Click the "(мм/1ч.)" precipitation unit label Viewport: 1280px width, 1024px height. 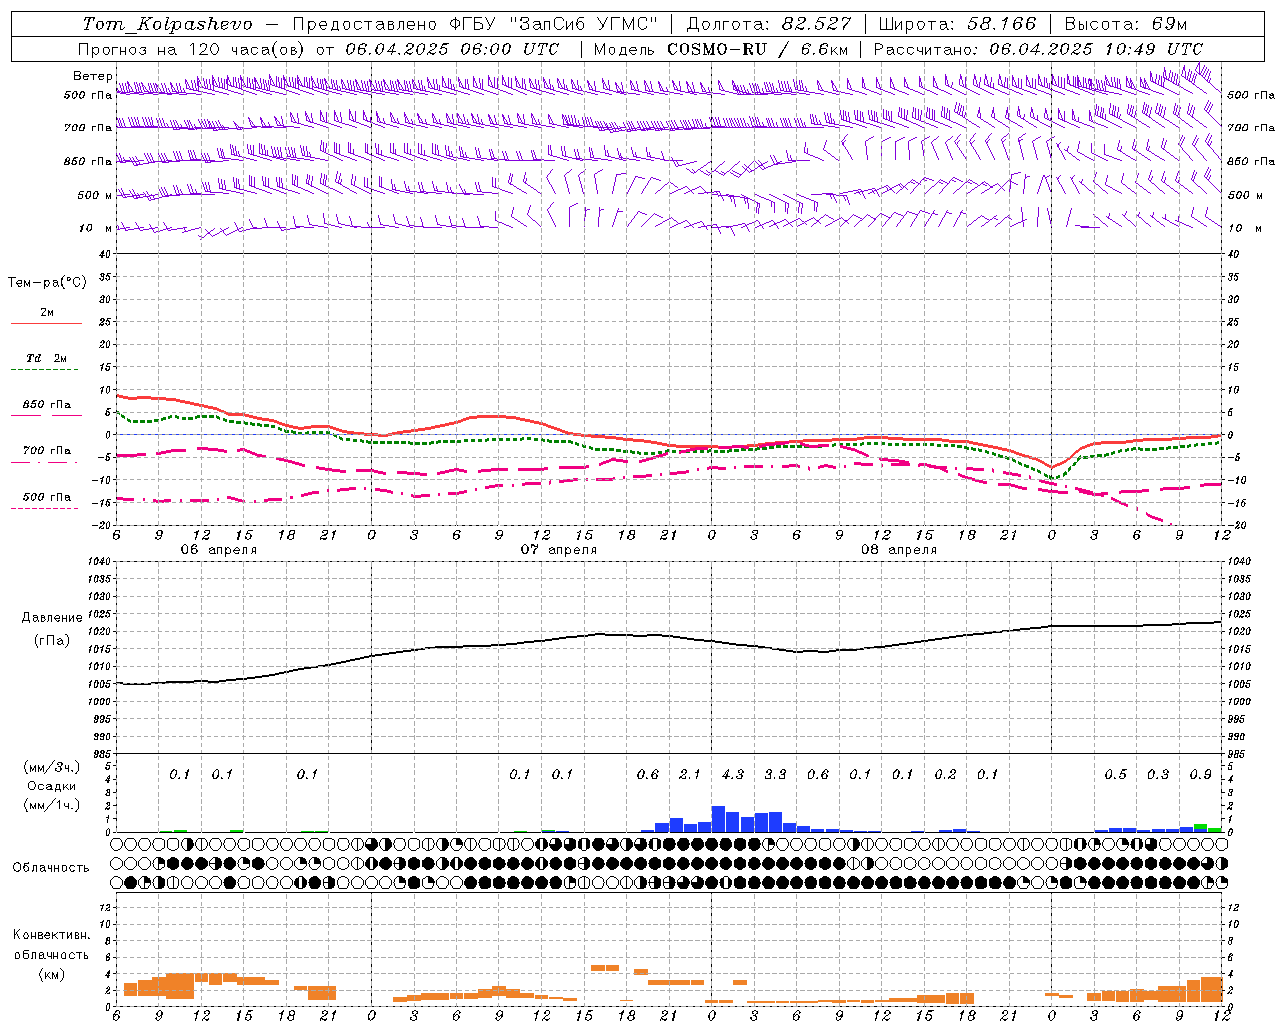pyautogui.click(x=52, y=805)
